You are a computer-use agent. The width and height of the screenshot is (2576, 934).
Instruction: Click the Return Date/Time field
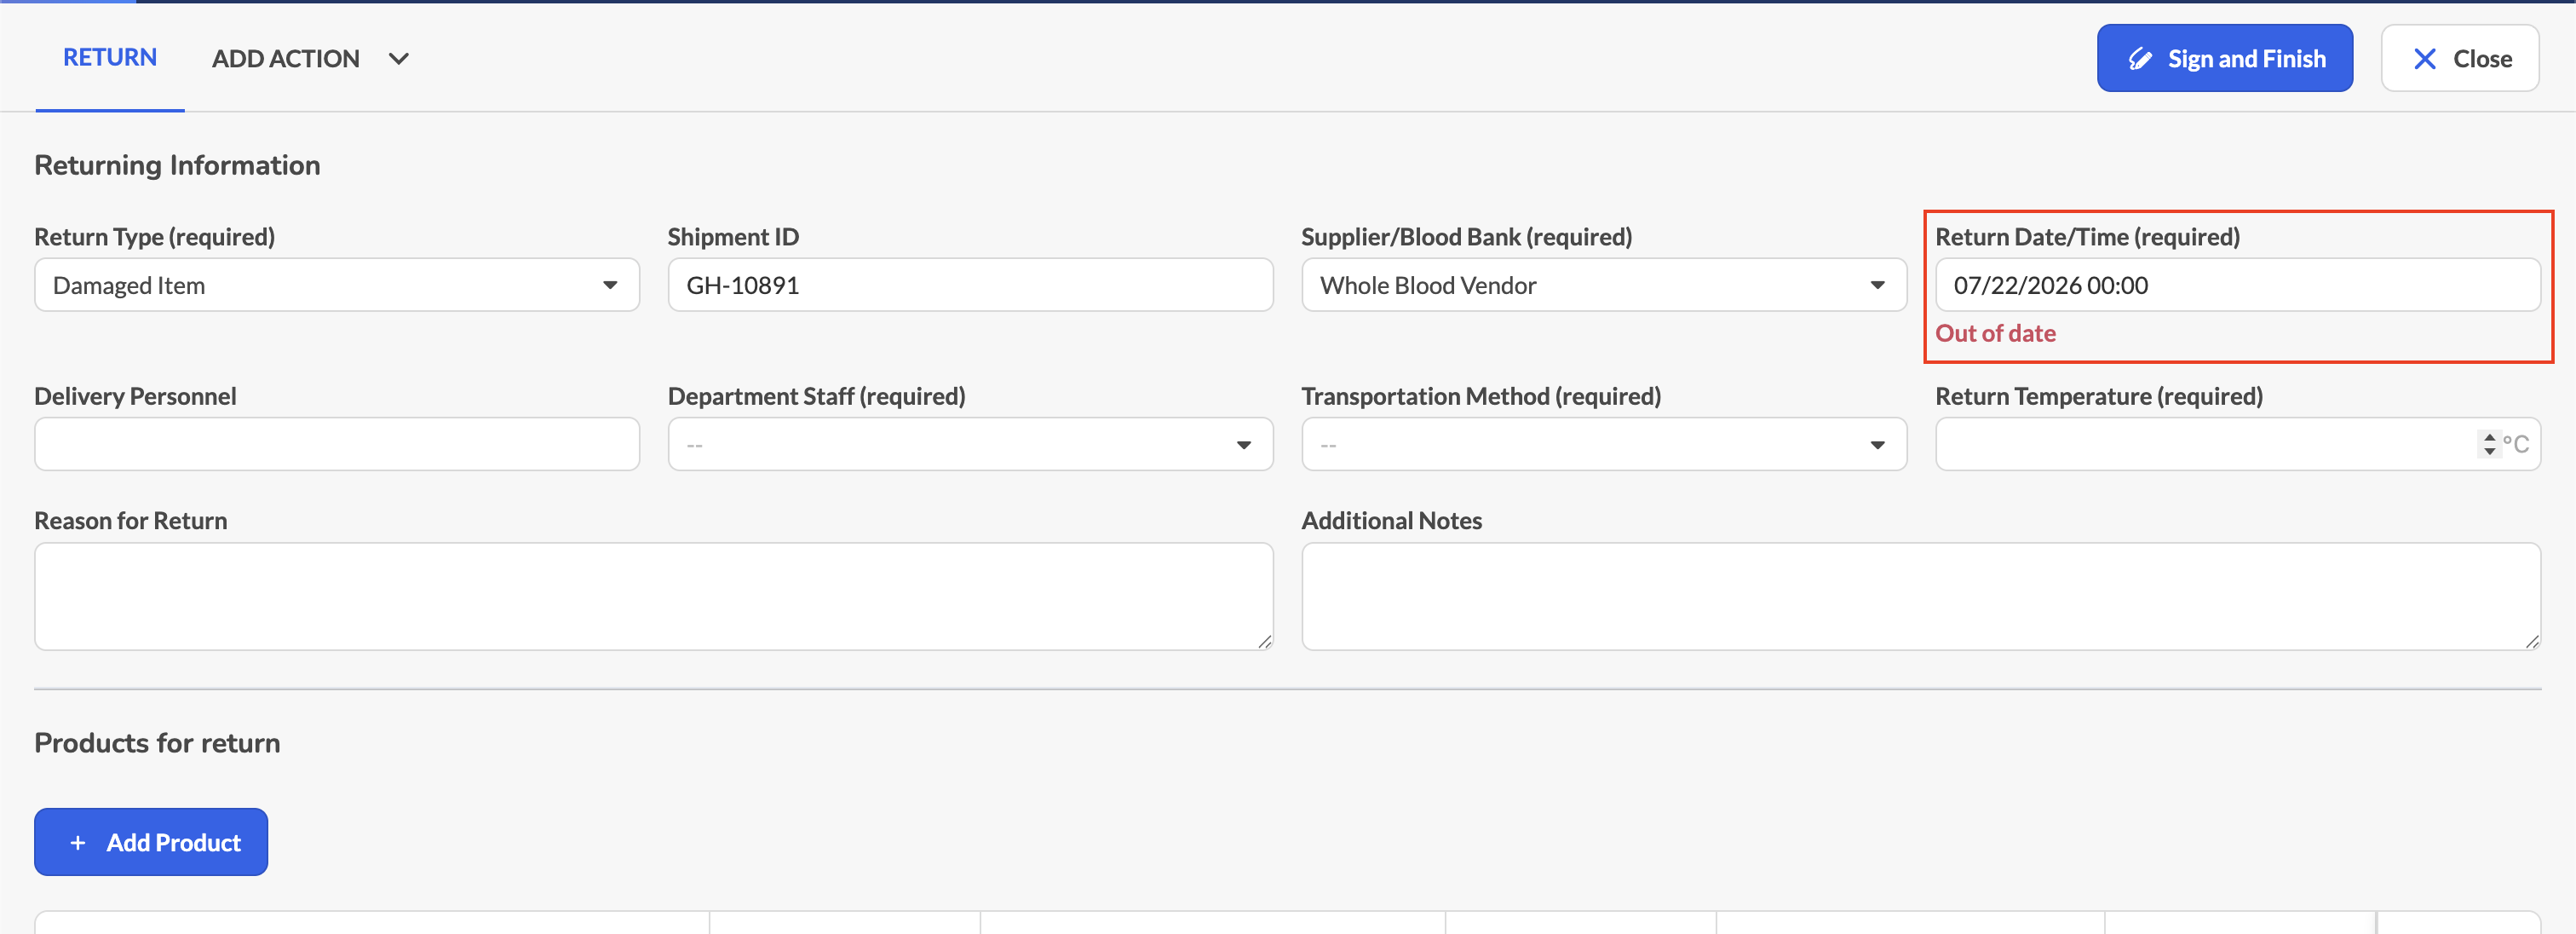pyautogui.click(x=2237, y=285)
